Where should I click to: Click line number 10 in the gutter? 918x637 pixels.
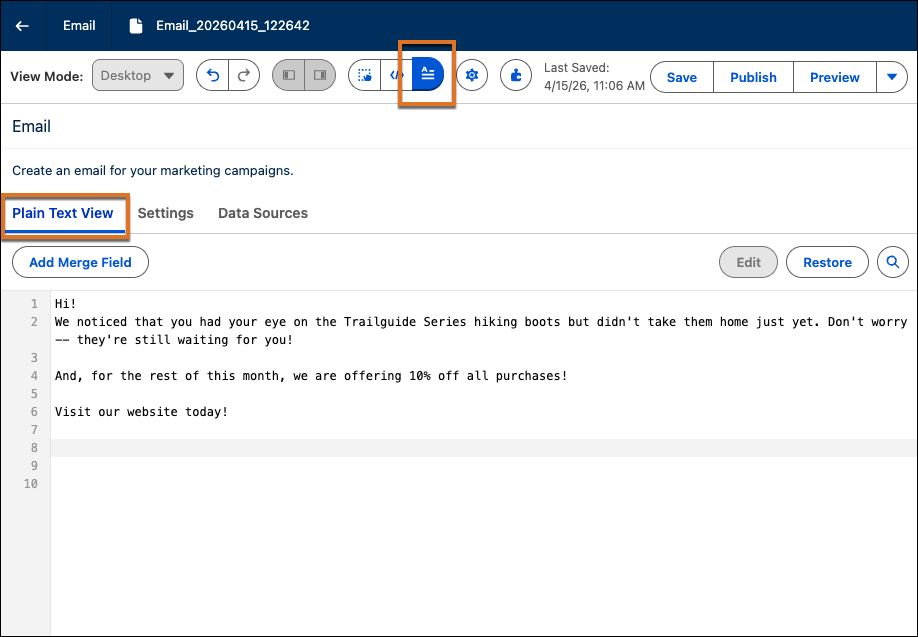click(x=30, y=484)
